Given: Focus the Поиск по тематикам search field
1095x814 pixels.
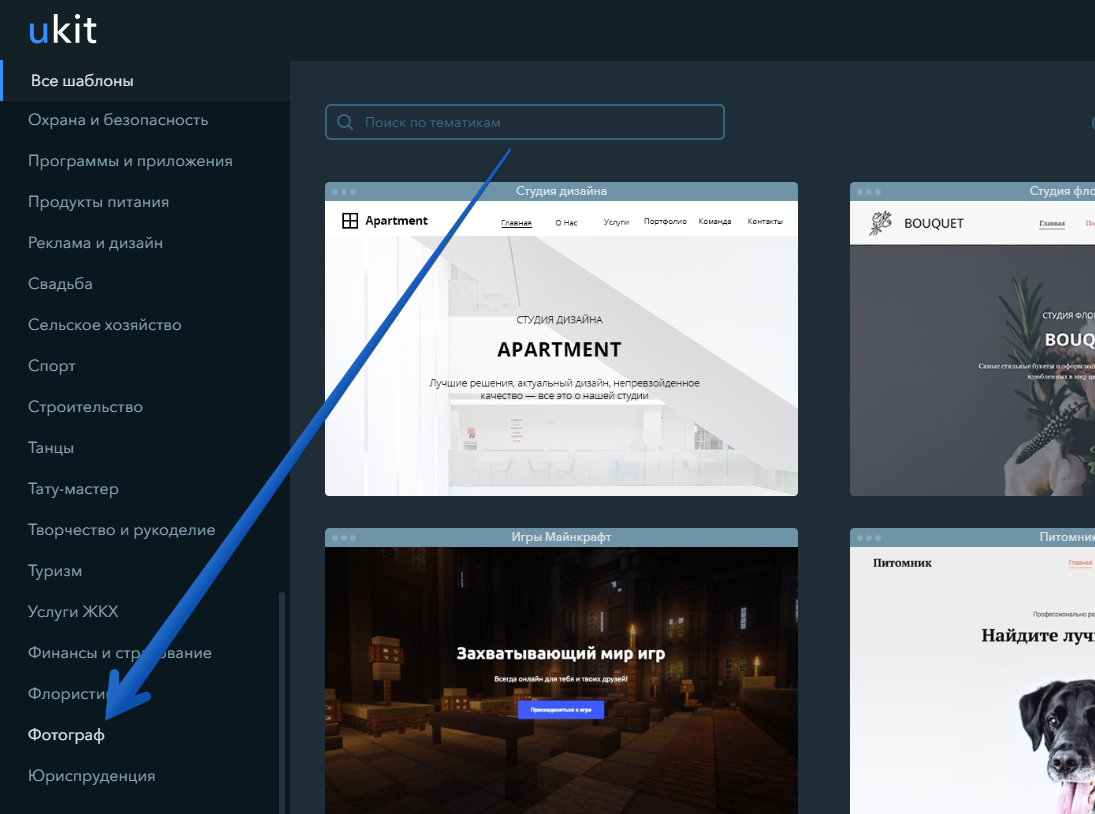Looking at the screenshot, I should pyautogui.click(x=524, y=122).
